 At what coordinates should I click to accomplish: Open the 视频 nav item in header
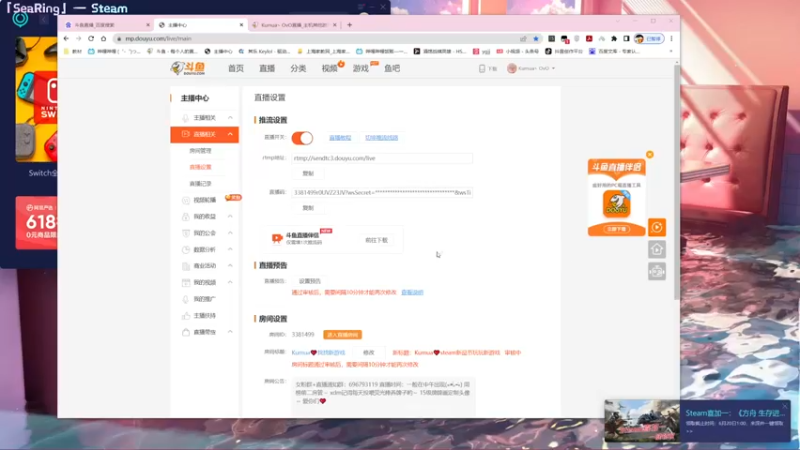(330, 68)
